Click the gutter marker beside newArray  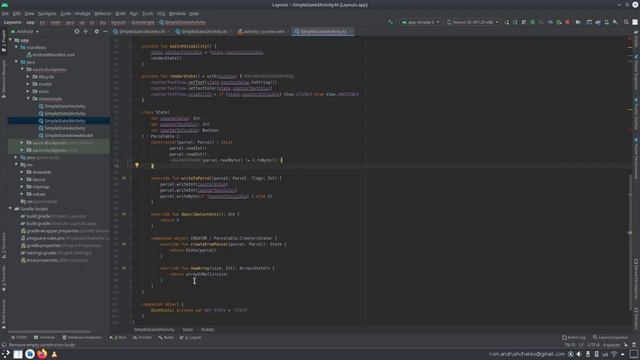[x=123, y=268]
